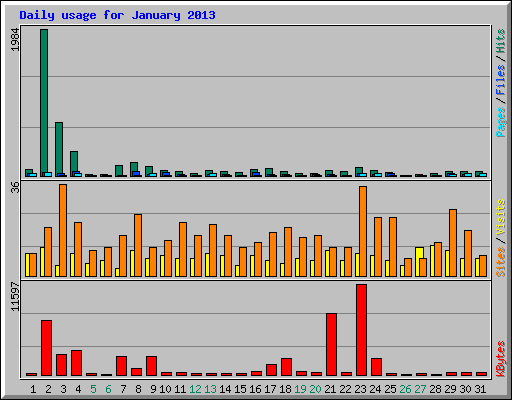Image resolution: width=512 pixels, height=400 pixels.
Task: Select the orange bar for day 23
Action: pos(363,231)
